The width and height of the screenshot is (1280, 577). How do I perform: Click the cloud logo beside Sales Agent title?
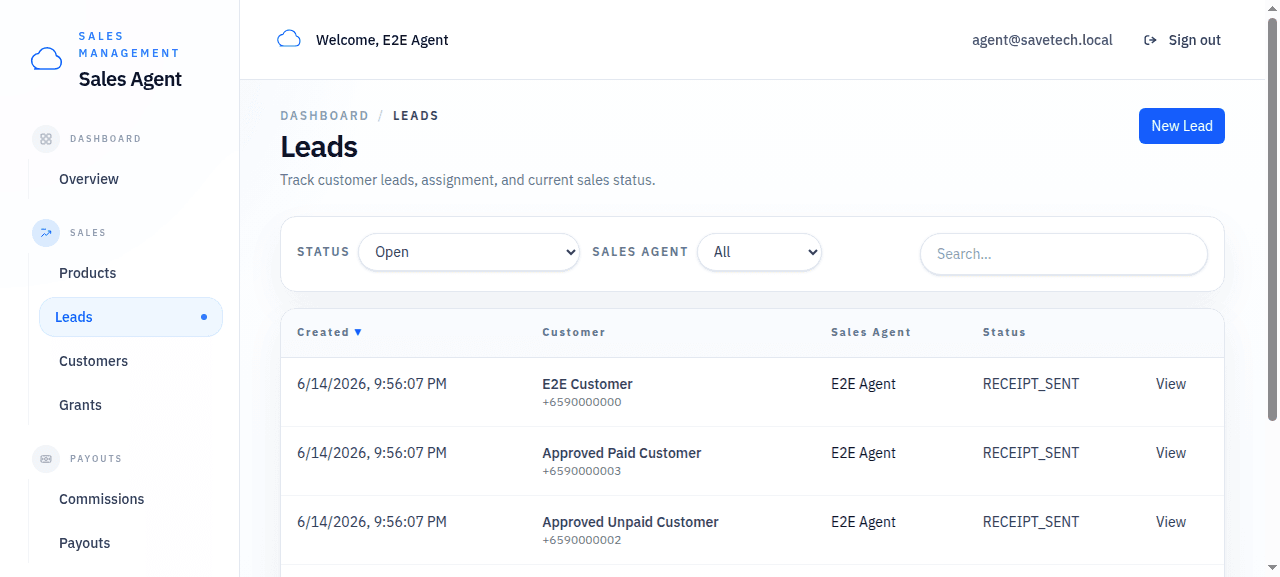point(47,59)
